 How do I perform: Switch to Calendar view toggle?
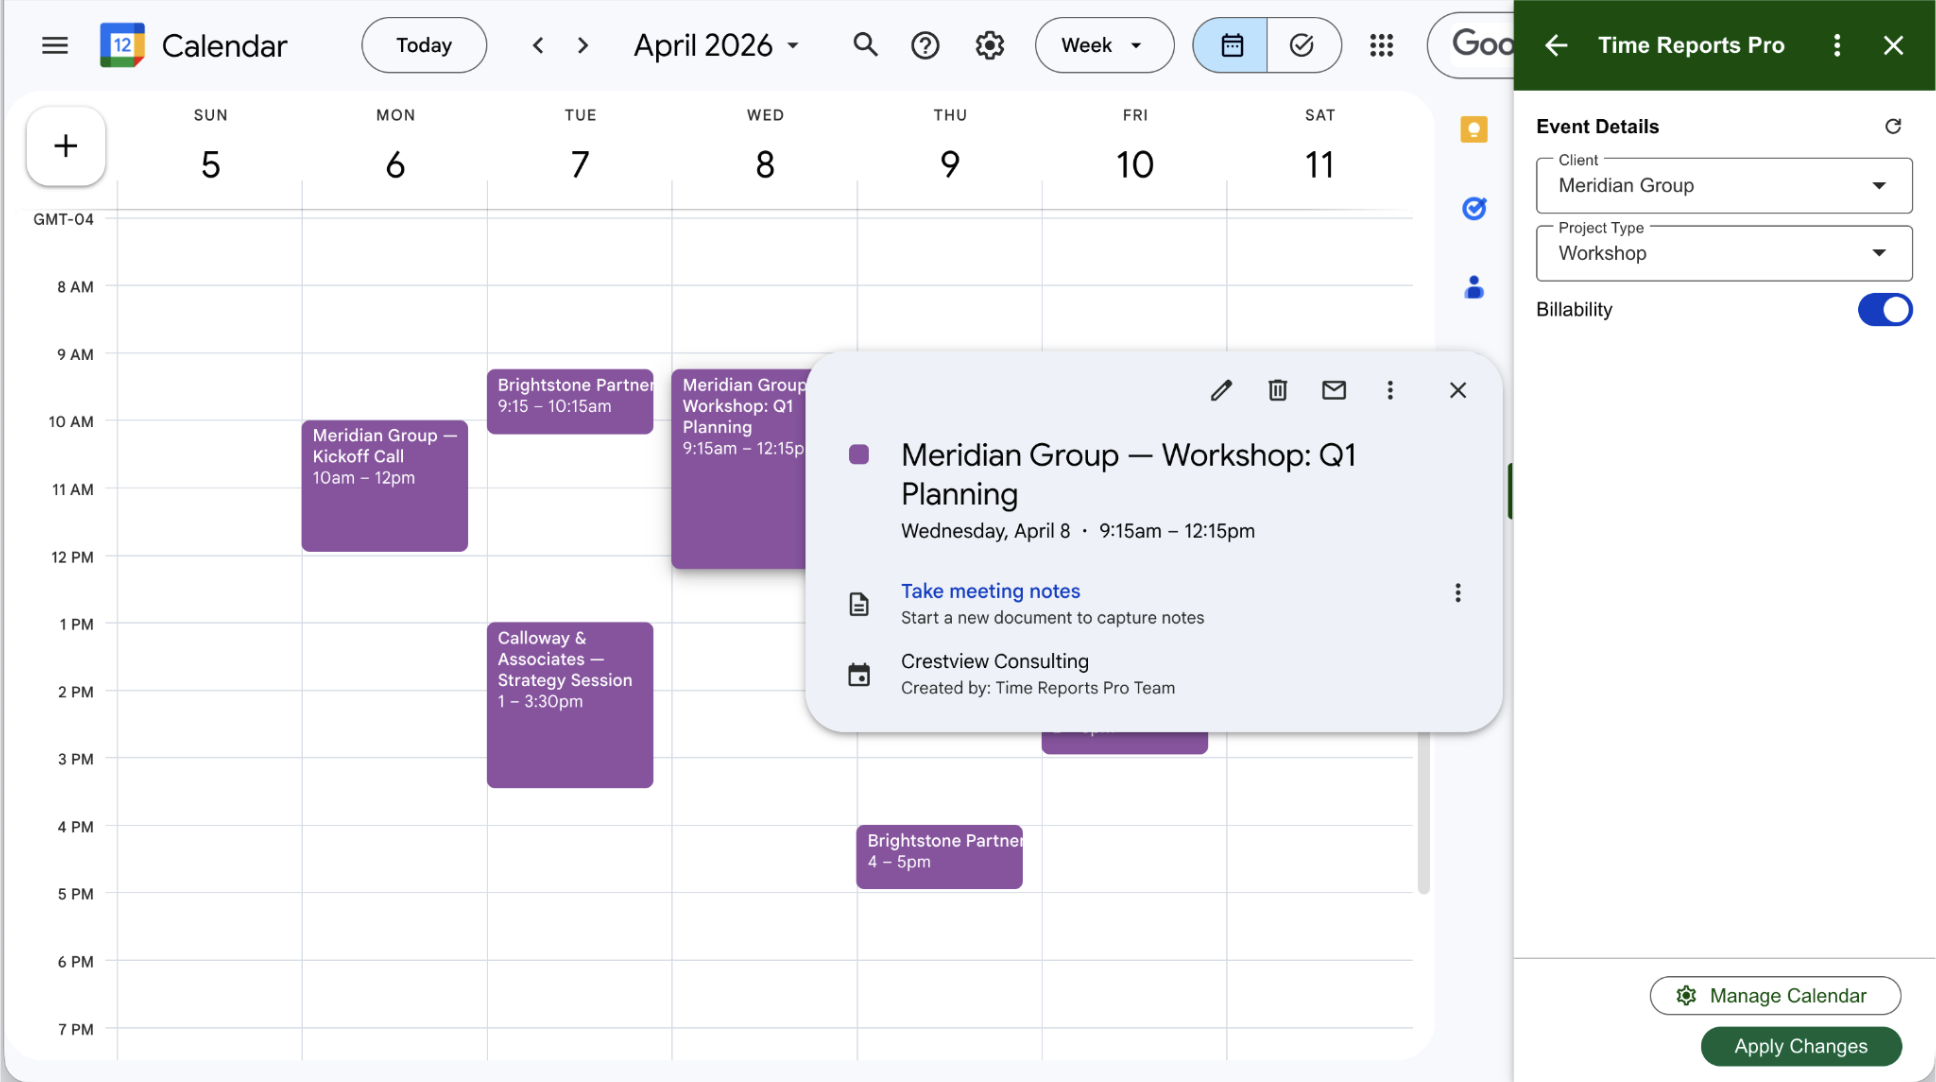pyautogui.click(x=1231, y=45)
